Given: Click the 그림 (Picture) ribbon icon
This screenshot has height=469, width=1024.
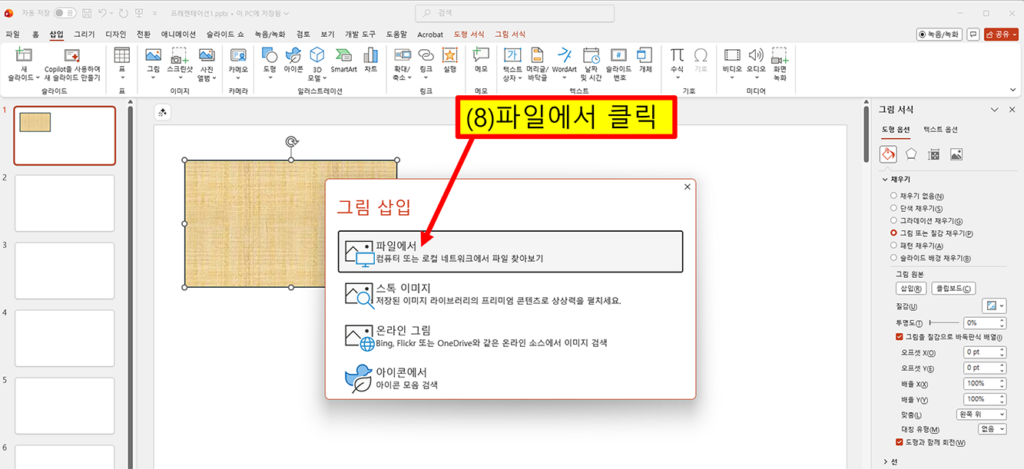Looking at the screenshot, I should 153,55.
